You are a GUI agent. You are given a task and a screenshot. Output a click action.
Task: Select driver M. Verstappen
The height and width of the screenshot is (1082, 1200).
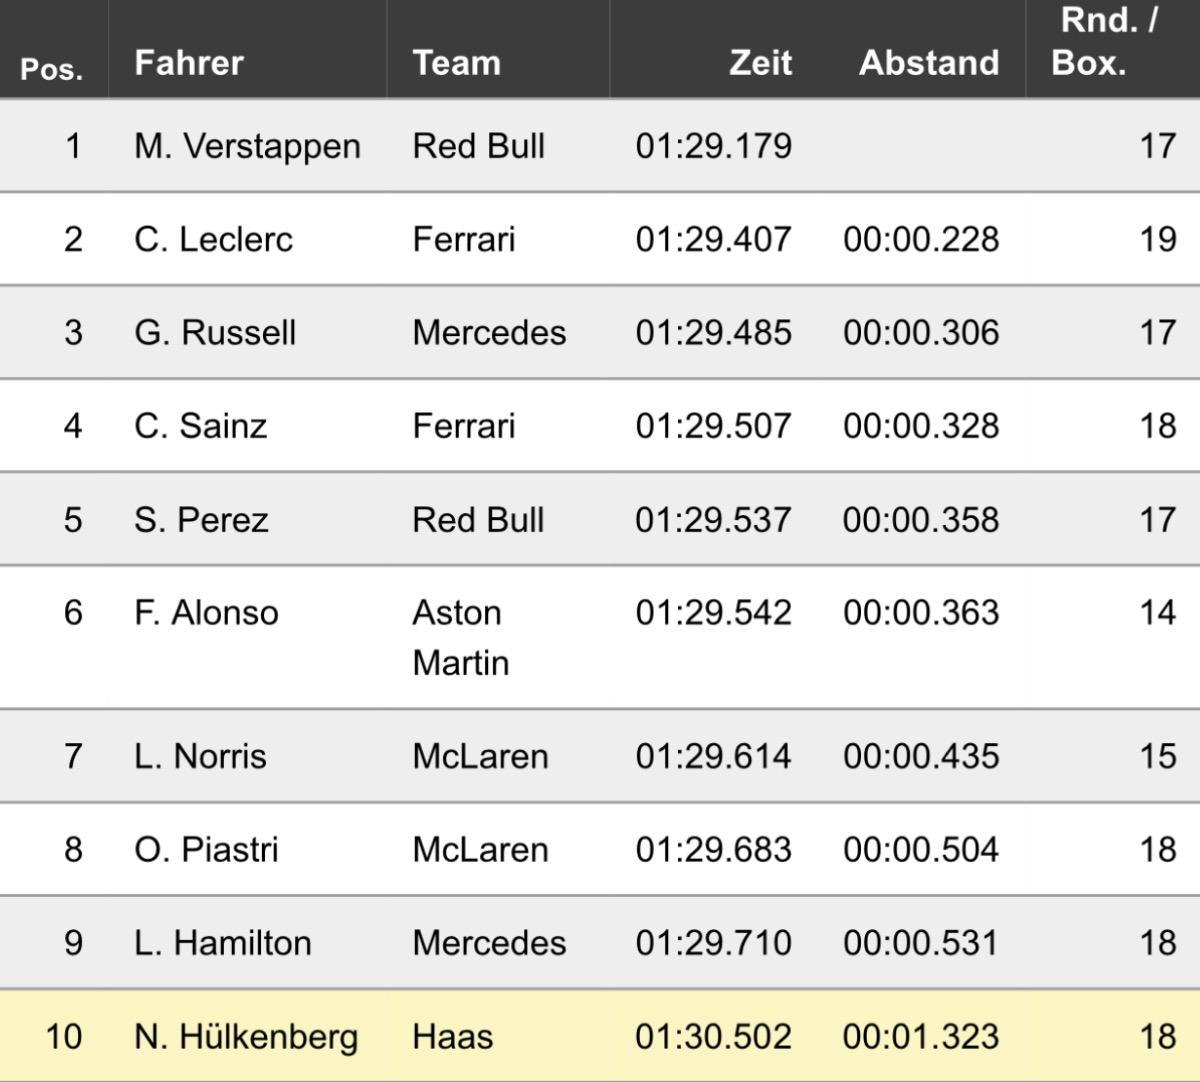(247, 146)
